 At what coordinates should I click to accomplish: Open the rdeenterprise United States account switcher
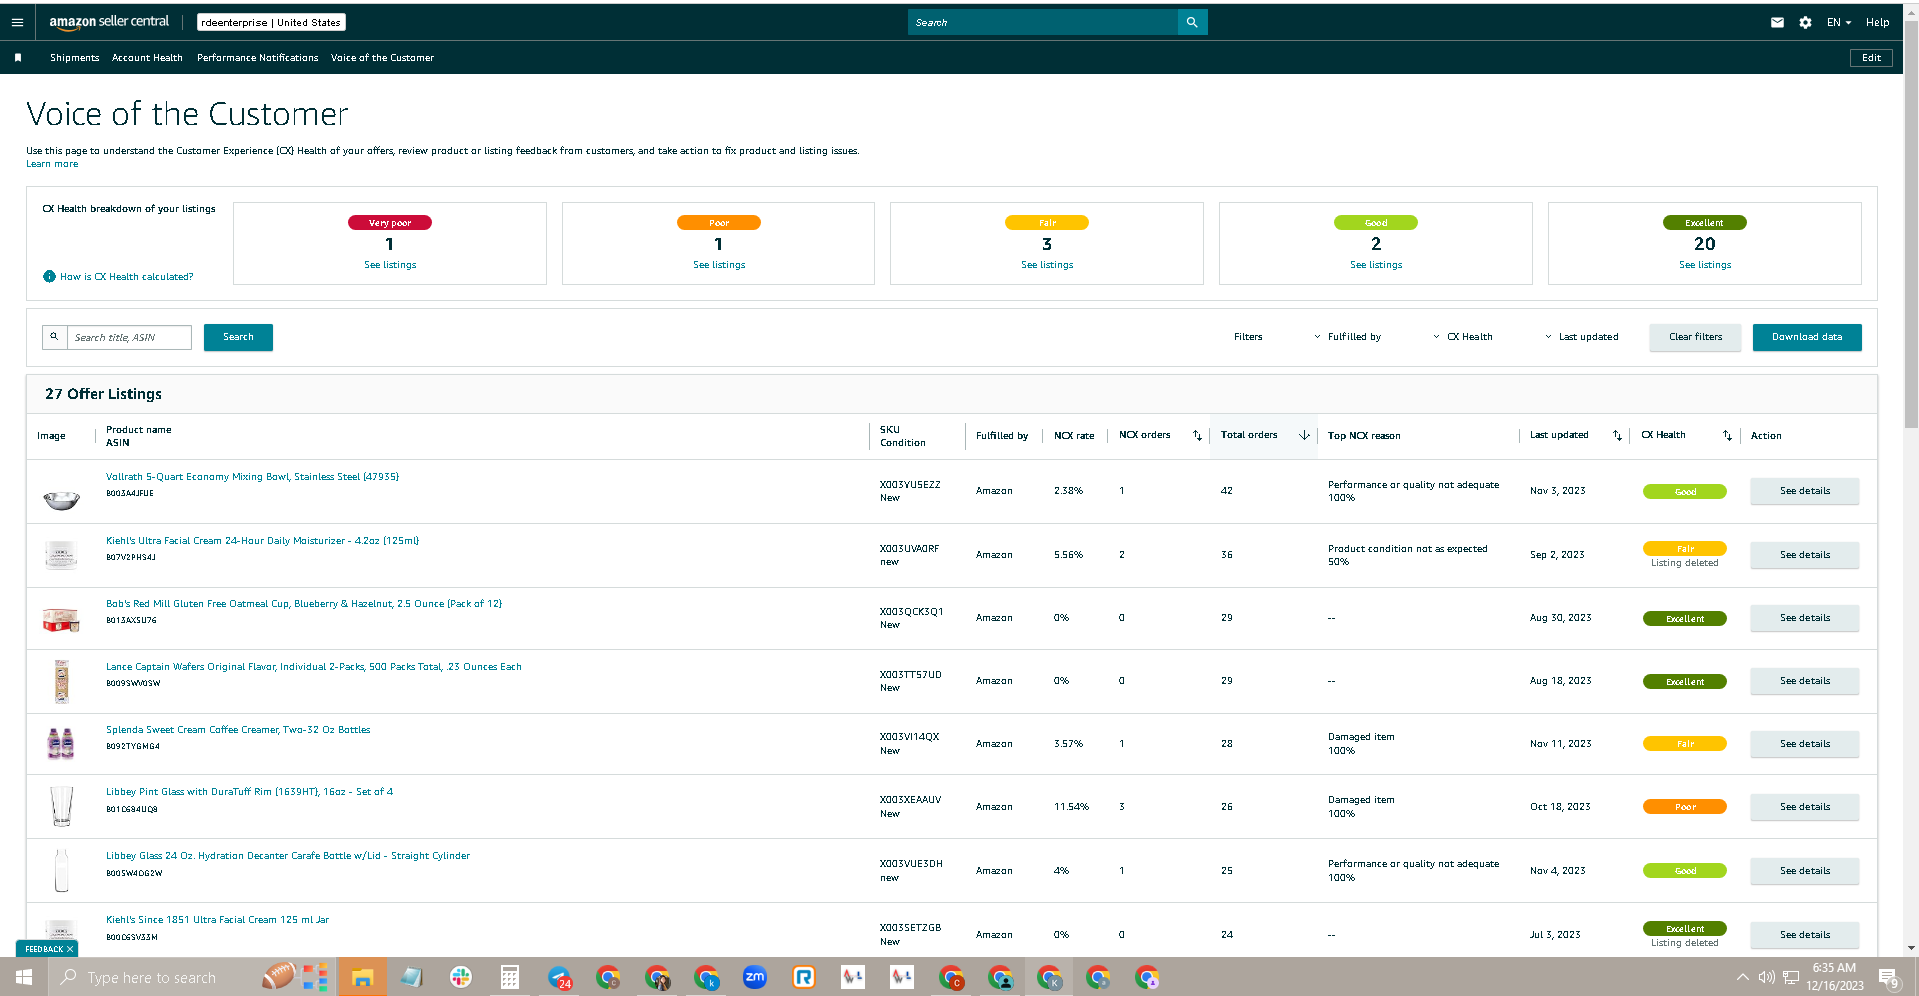[x=271, y=22]
